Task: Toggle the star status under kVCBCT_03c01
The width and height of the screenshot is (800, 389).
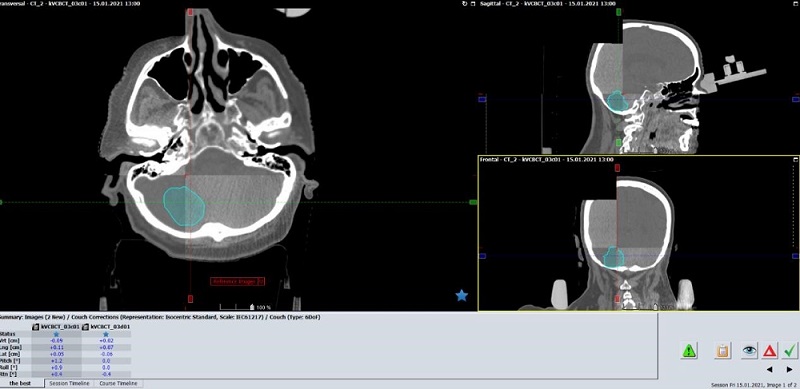Action: tap(56, 333)
